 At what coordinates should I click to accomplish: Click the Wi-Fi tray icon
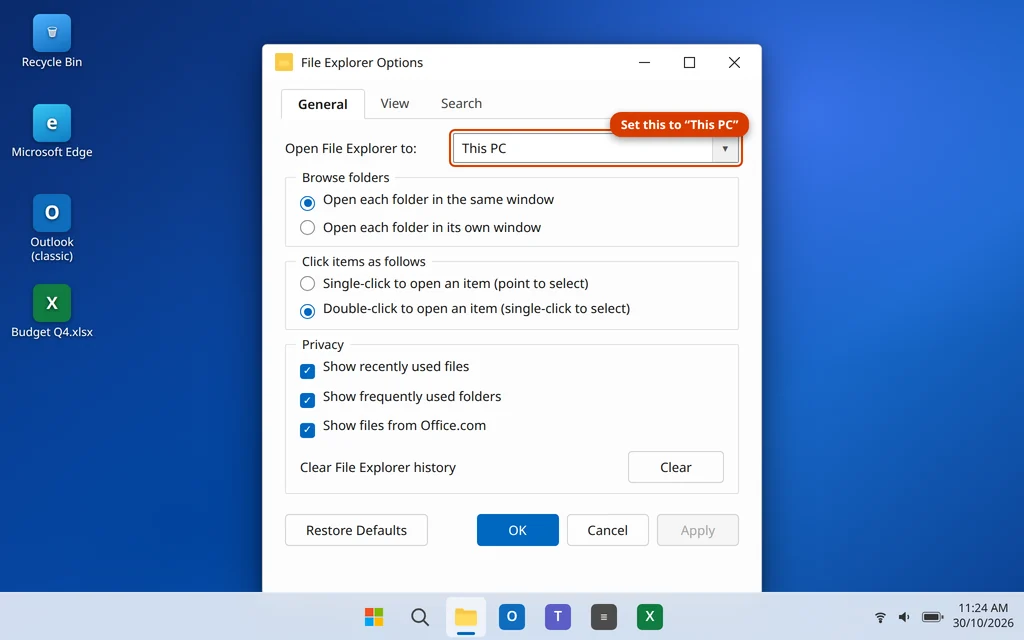point(880,616)
